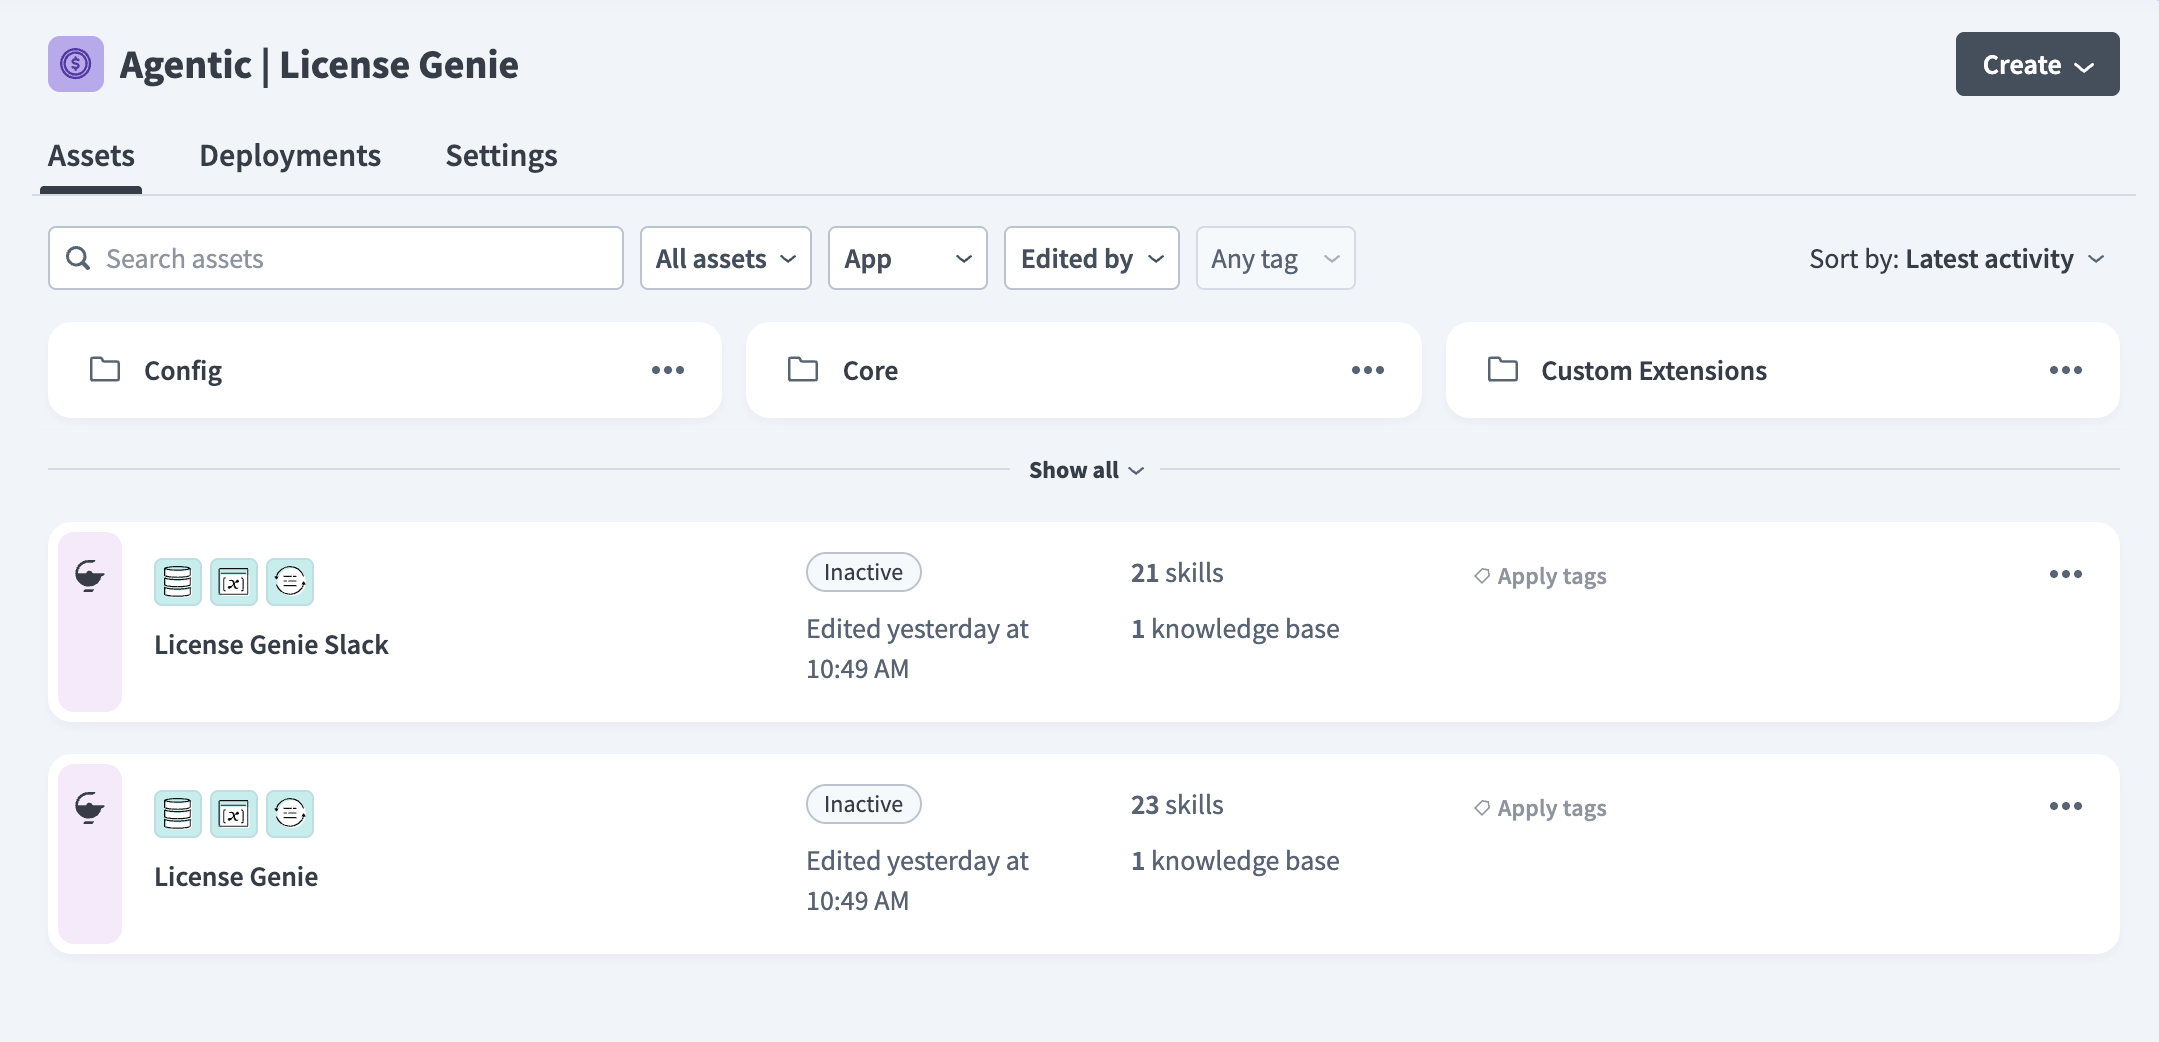Click '21 skills' text

point(1177,573)
